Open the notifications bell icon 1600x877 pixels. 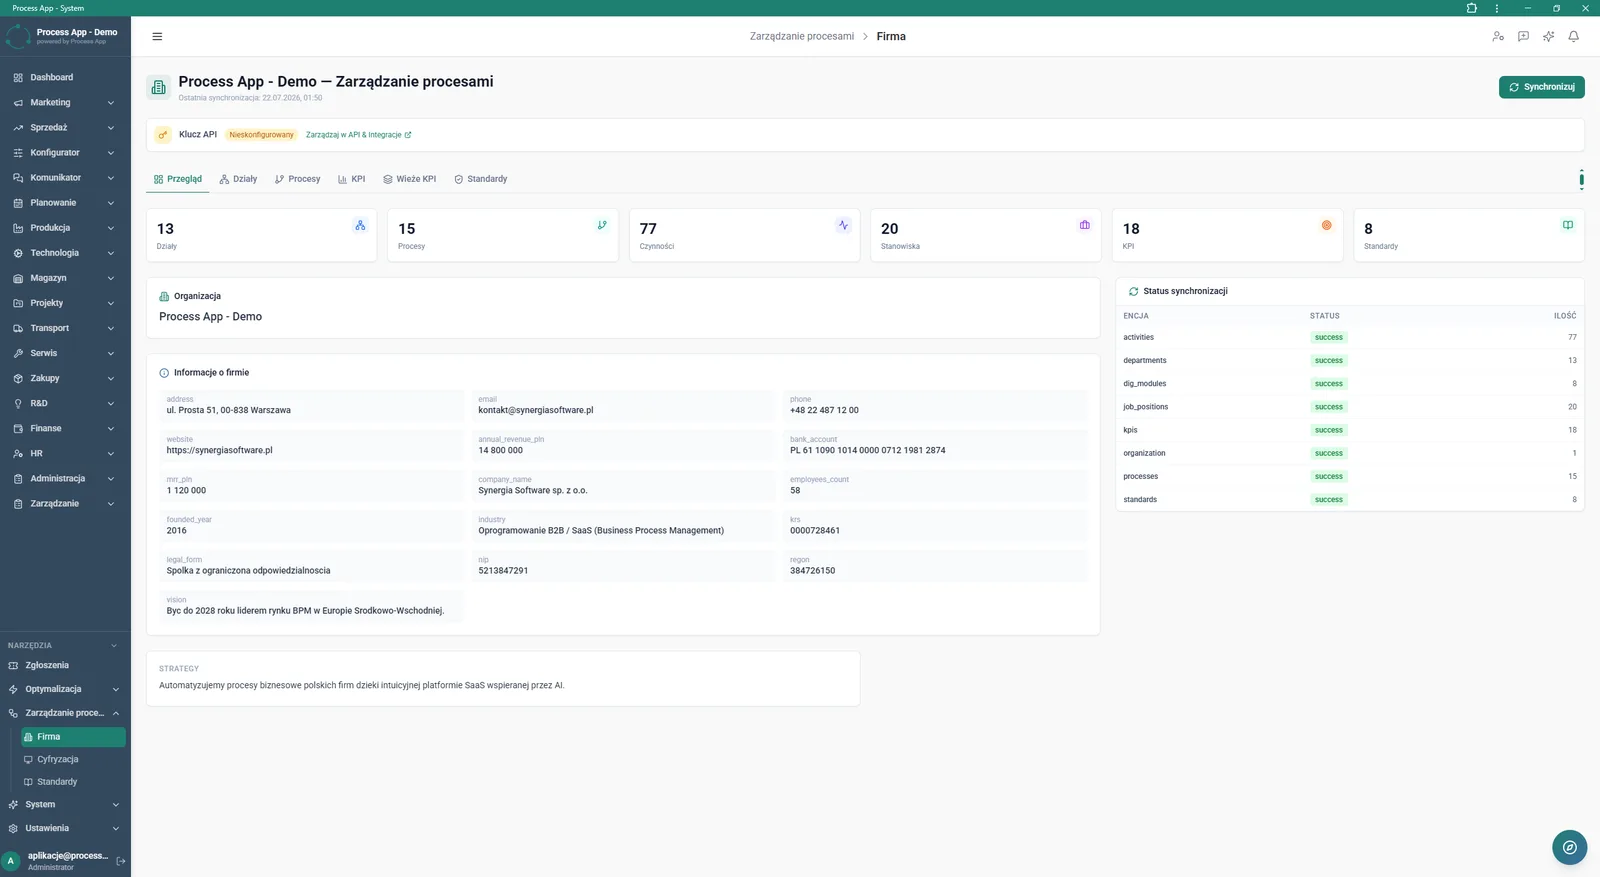(1573, 37)
